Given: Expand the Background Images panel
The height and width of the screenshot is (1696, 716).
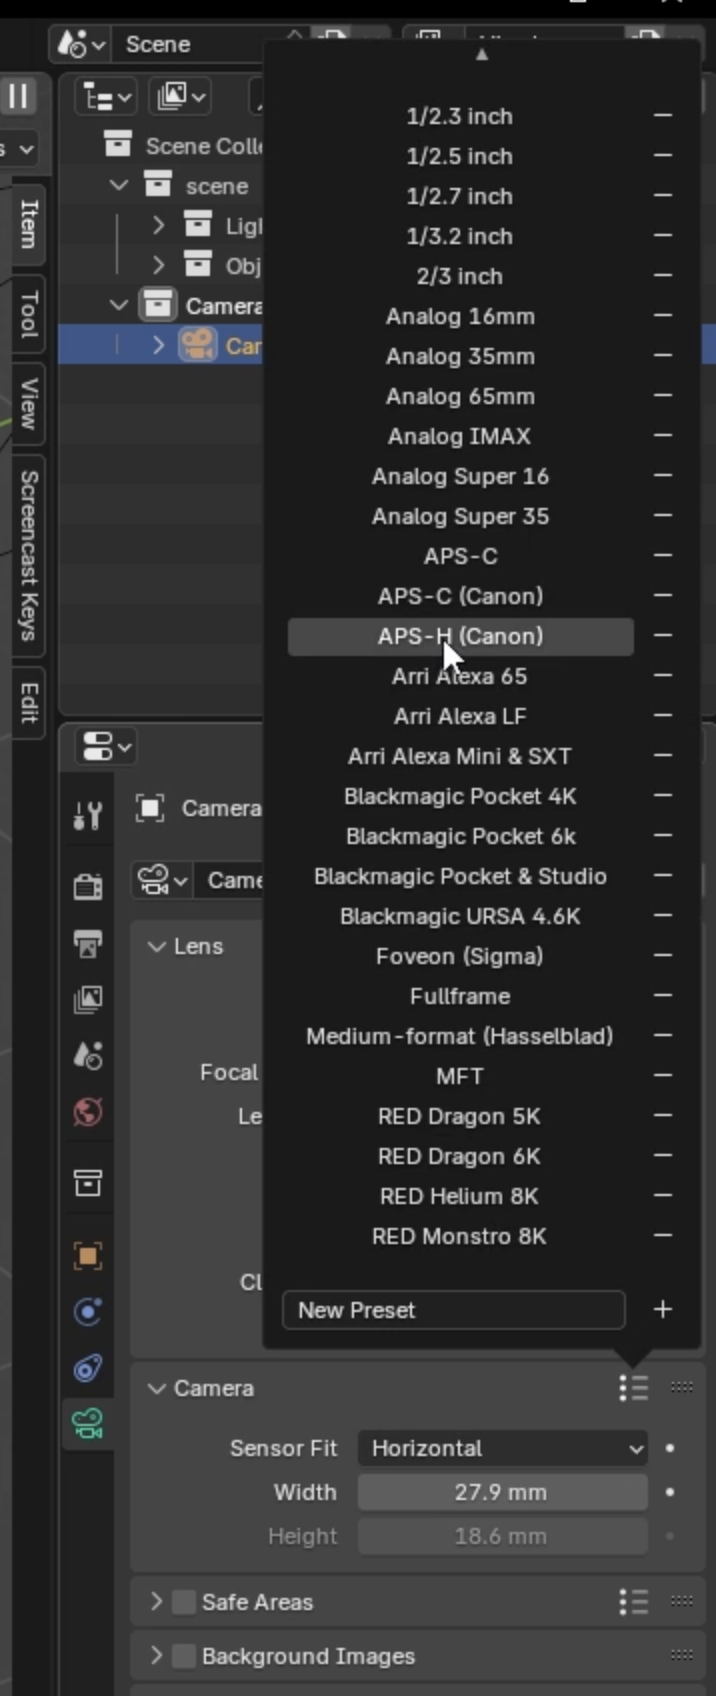Looking at the screenshot, I should [156, 1656].
